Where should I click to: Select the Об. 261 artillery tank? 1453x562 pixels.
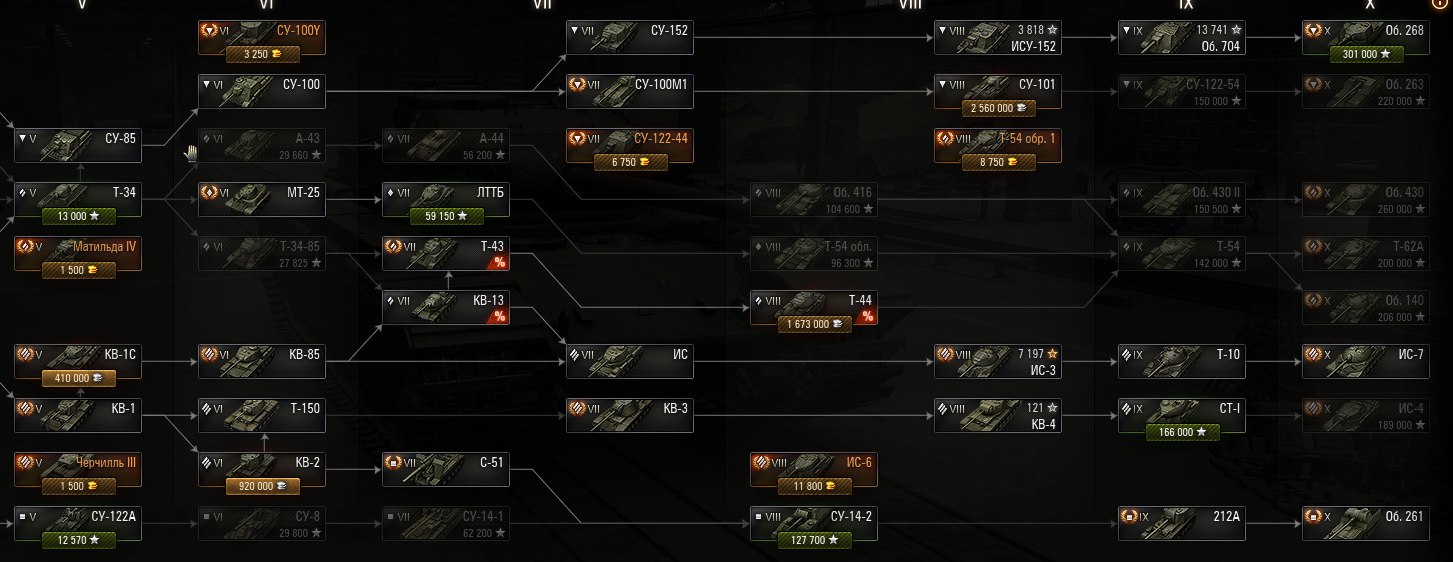(x=1366, y=523)
